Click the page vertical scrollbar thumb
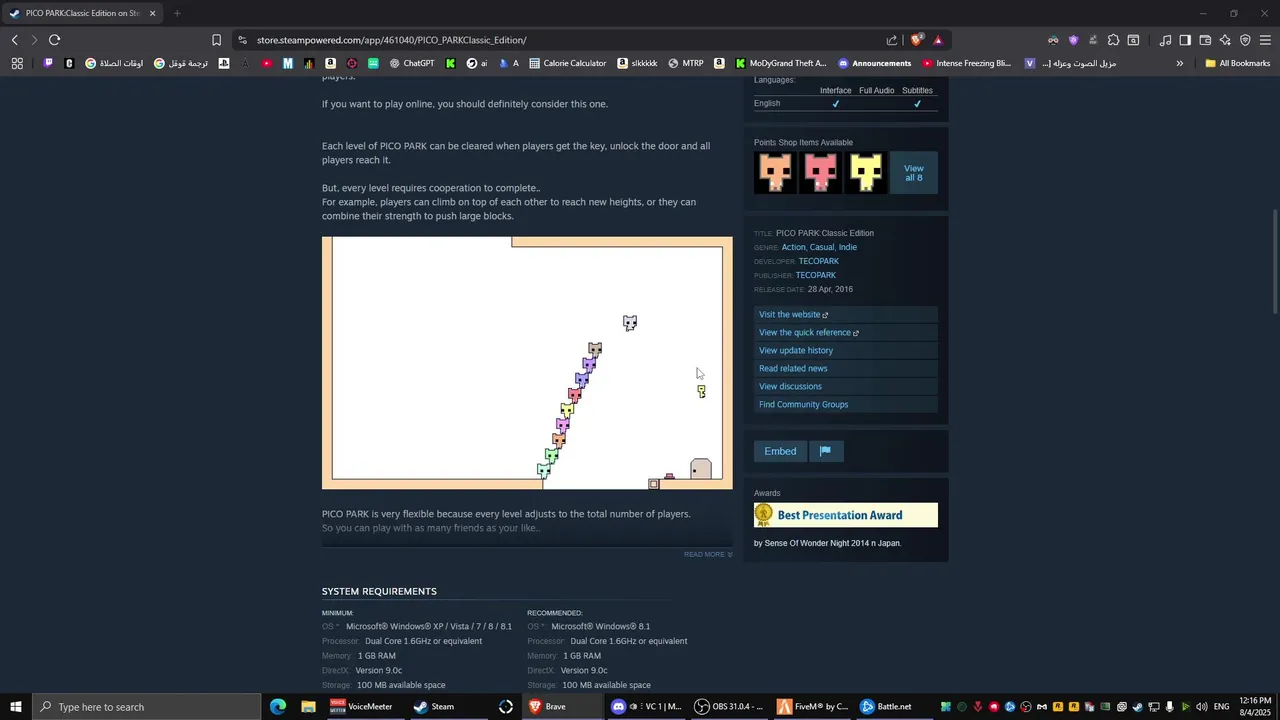Viewport: 1280px width, 720px height. (1274, 263)
